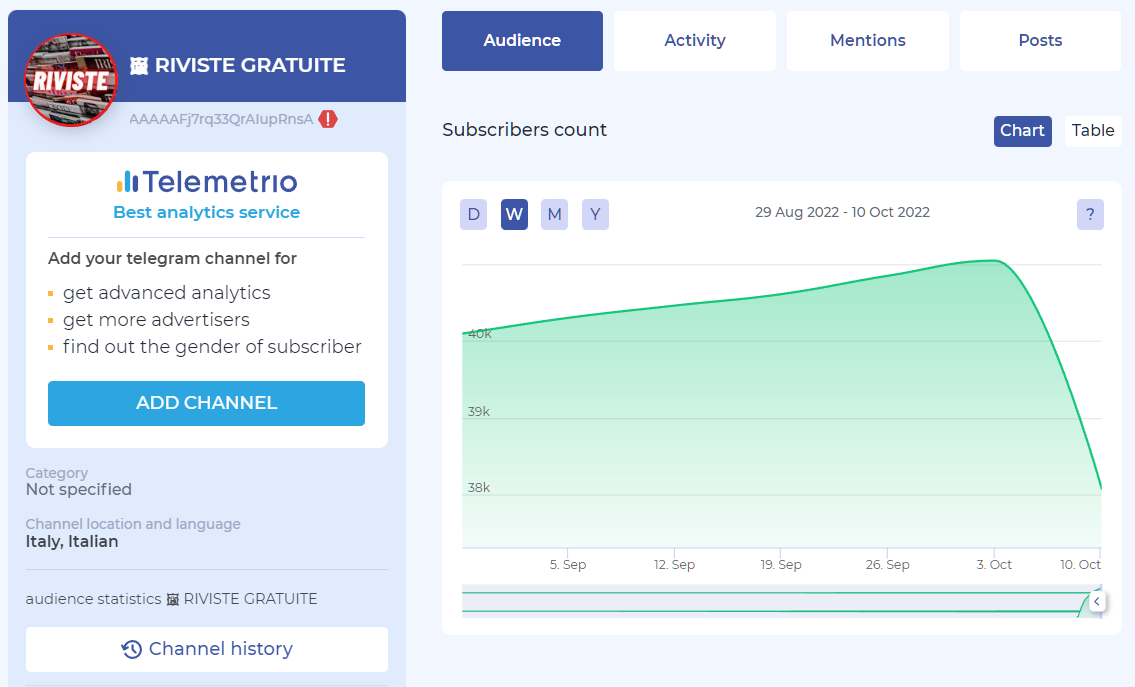
Task: Click the 39k y-axis label
Action: tap(478, 411)
